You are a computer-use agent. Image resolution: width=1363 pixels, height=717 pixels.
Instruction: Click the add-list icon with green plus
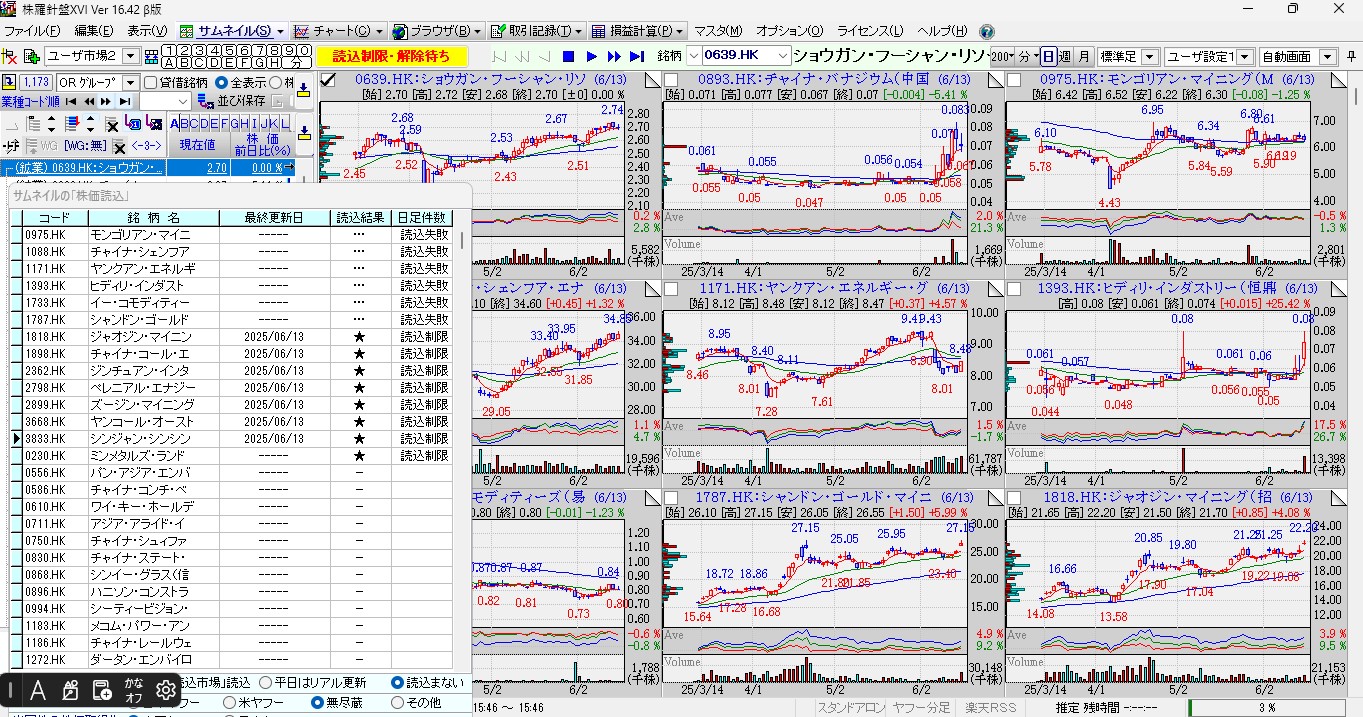pyautogui.click(x=31, y=56)
